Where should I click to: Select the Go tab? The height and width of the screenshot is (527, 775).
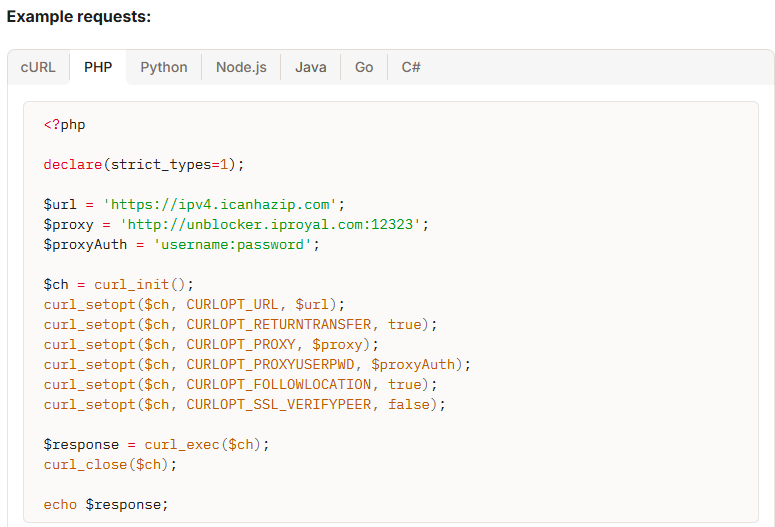(x=364, y=67)
